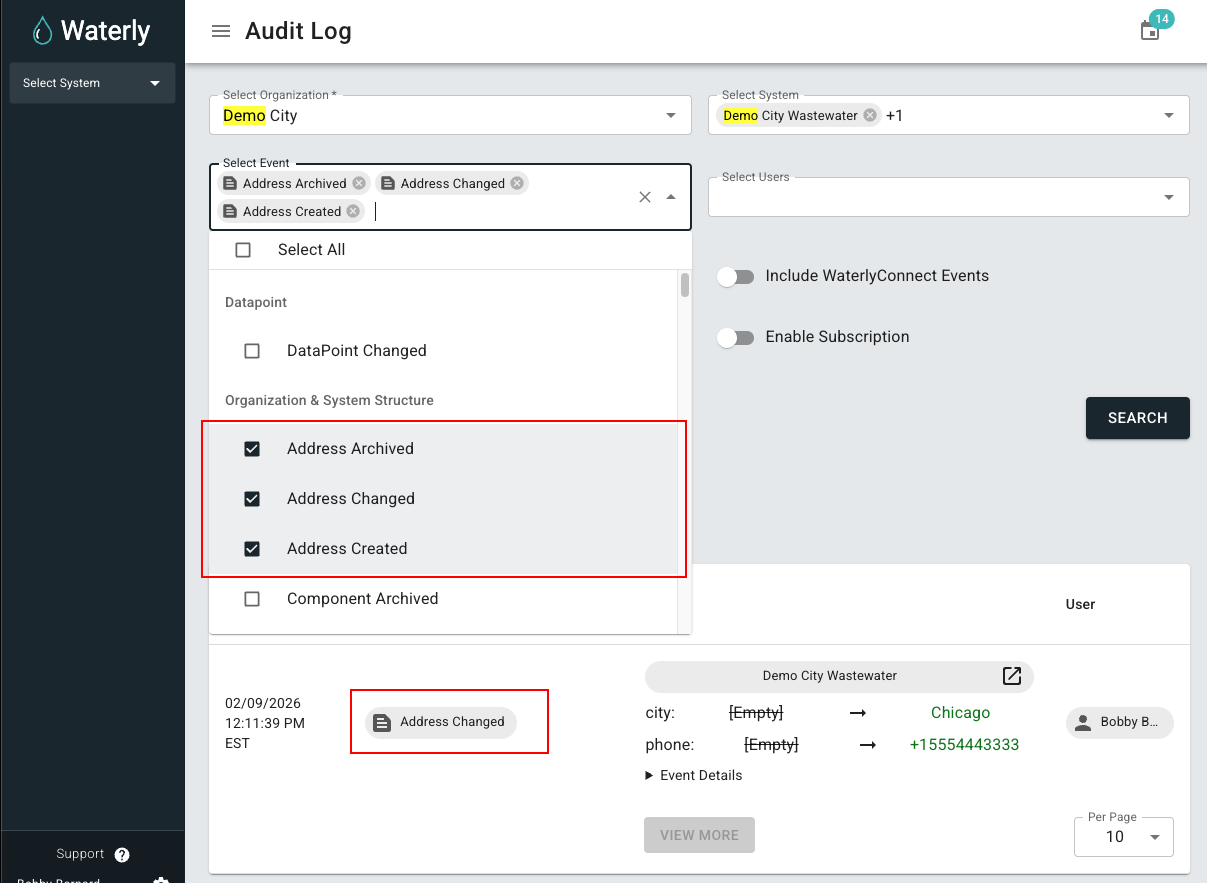Enable Include WaterlyConnect Events toggle
Image resolution: width=1207 pixels, height=883 pixels.
736,276
